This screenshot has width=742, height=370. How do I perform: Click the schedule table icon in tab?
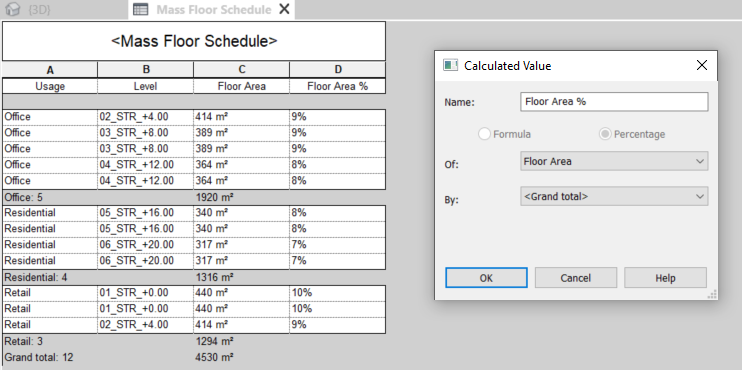[x=141, y=9]
